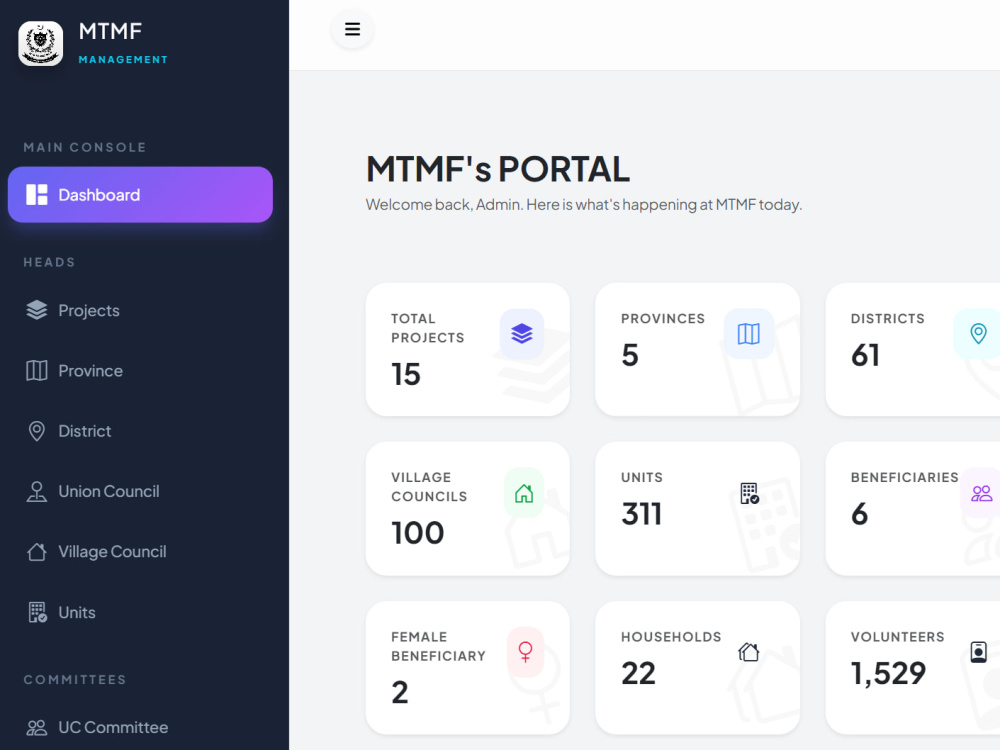Click the Projects layers icon in the sidebar
This screenshot has height=750, width=1000.
tap(37, 310)
